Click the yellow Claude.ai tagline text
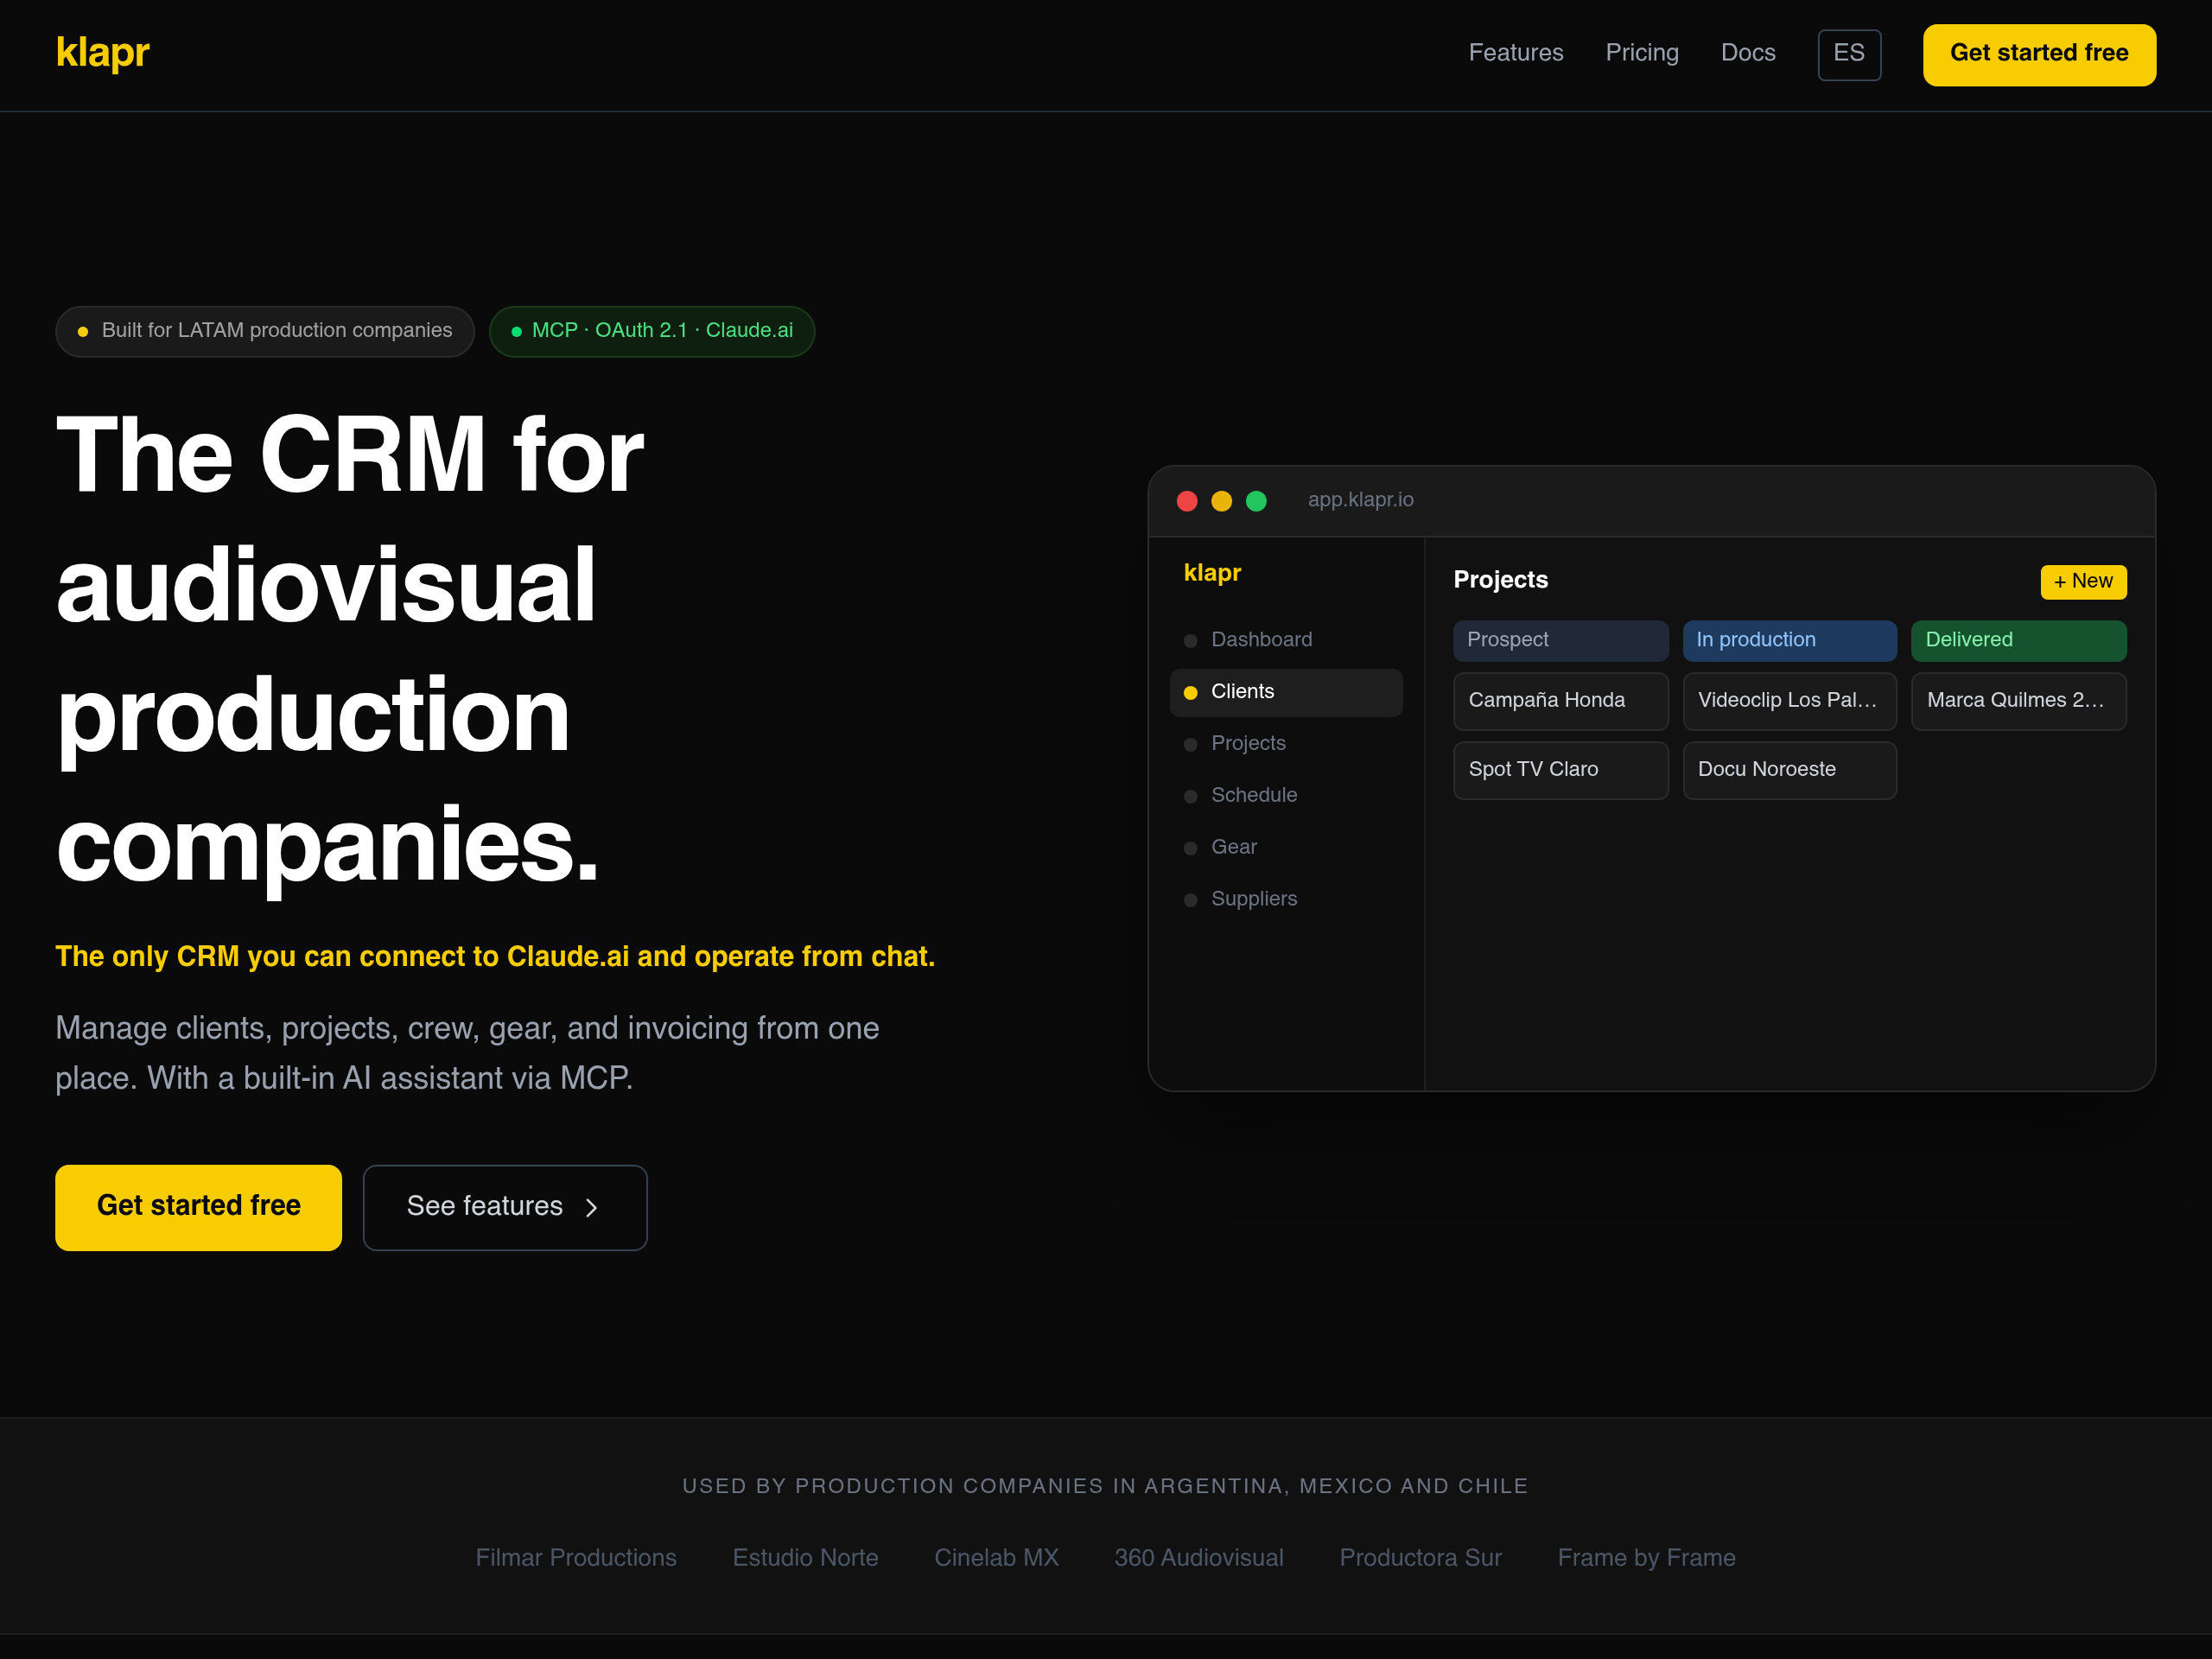Viewport: 2212px width, 1659px height. 495,957
